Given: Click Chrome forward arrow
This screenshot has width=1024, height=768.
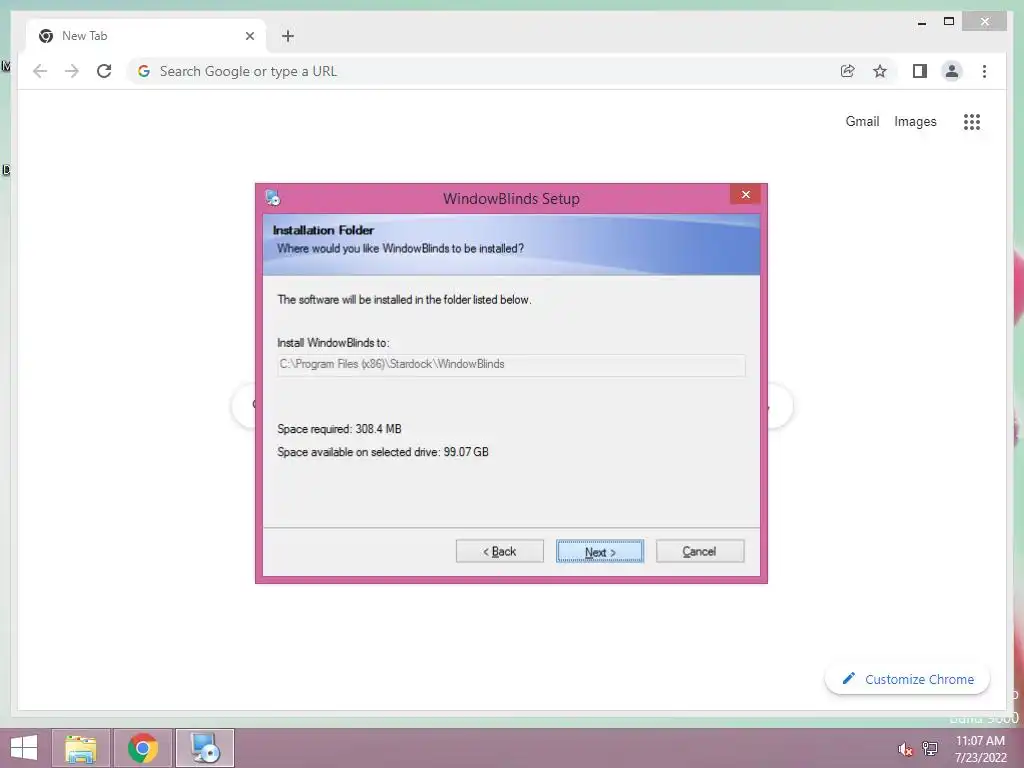Looking at the screenshot, I should click(72, 71).
